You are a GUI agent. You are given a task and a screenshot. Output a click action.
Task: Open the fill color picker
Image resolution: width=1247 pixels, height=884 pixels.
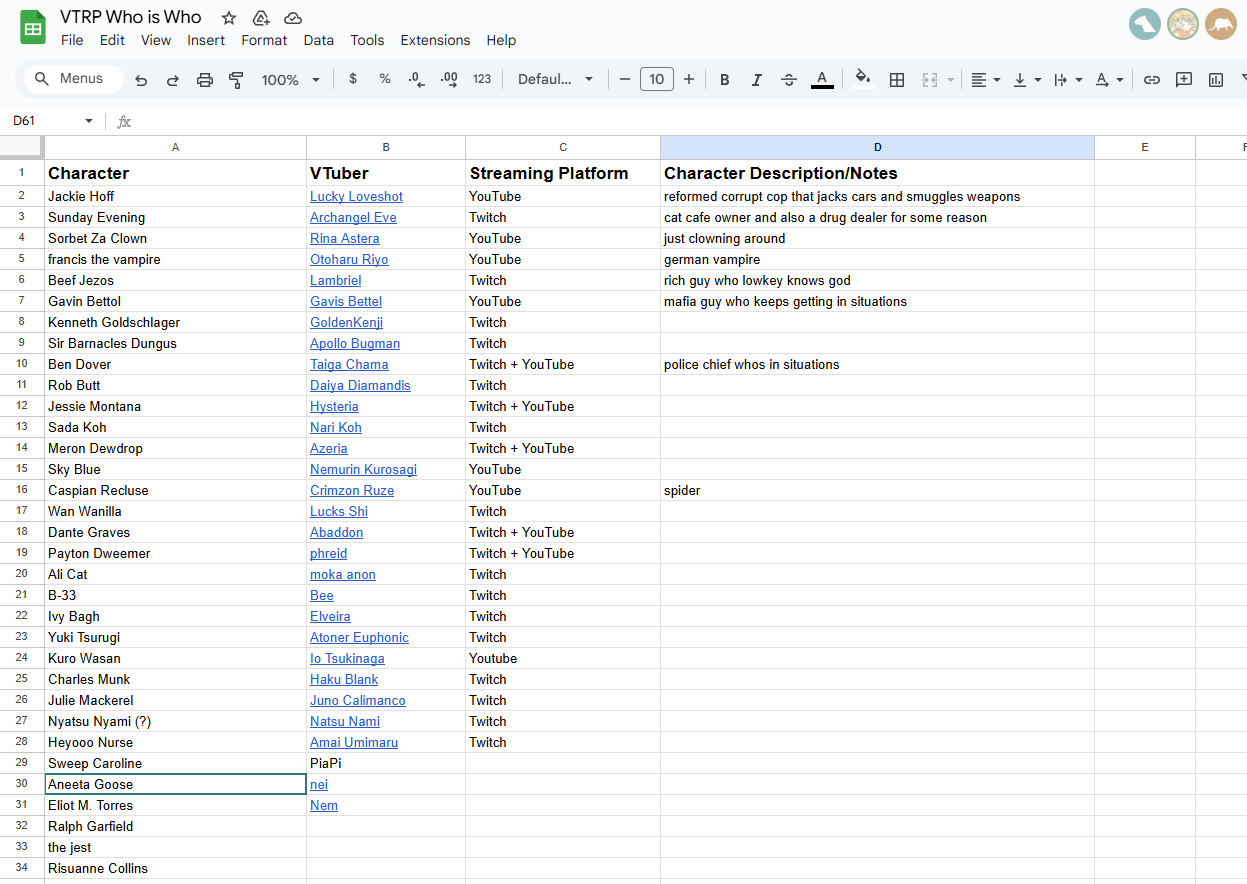[x=863, y=80]
